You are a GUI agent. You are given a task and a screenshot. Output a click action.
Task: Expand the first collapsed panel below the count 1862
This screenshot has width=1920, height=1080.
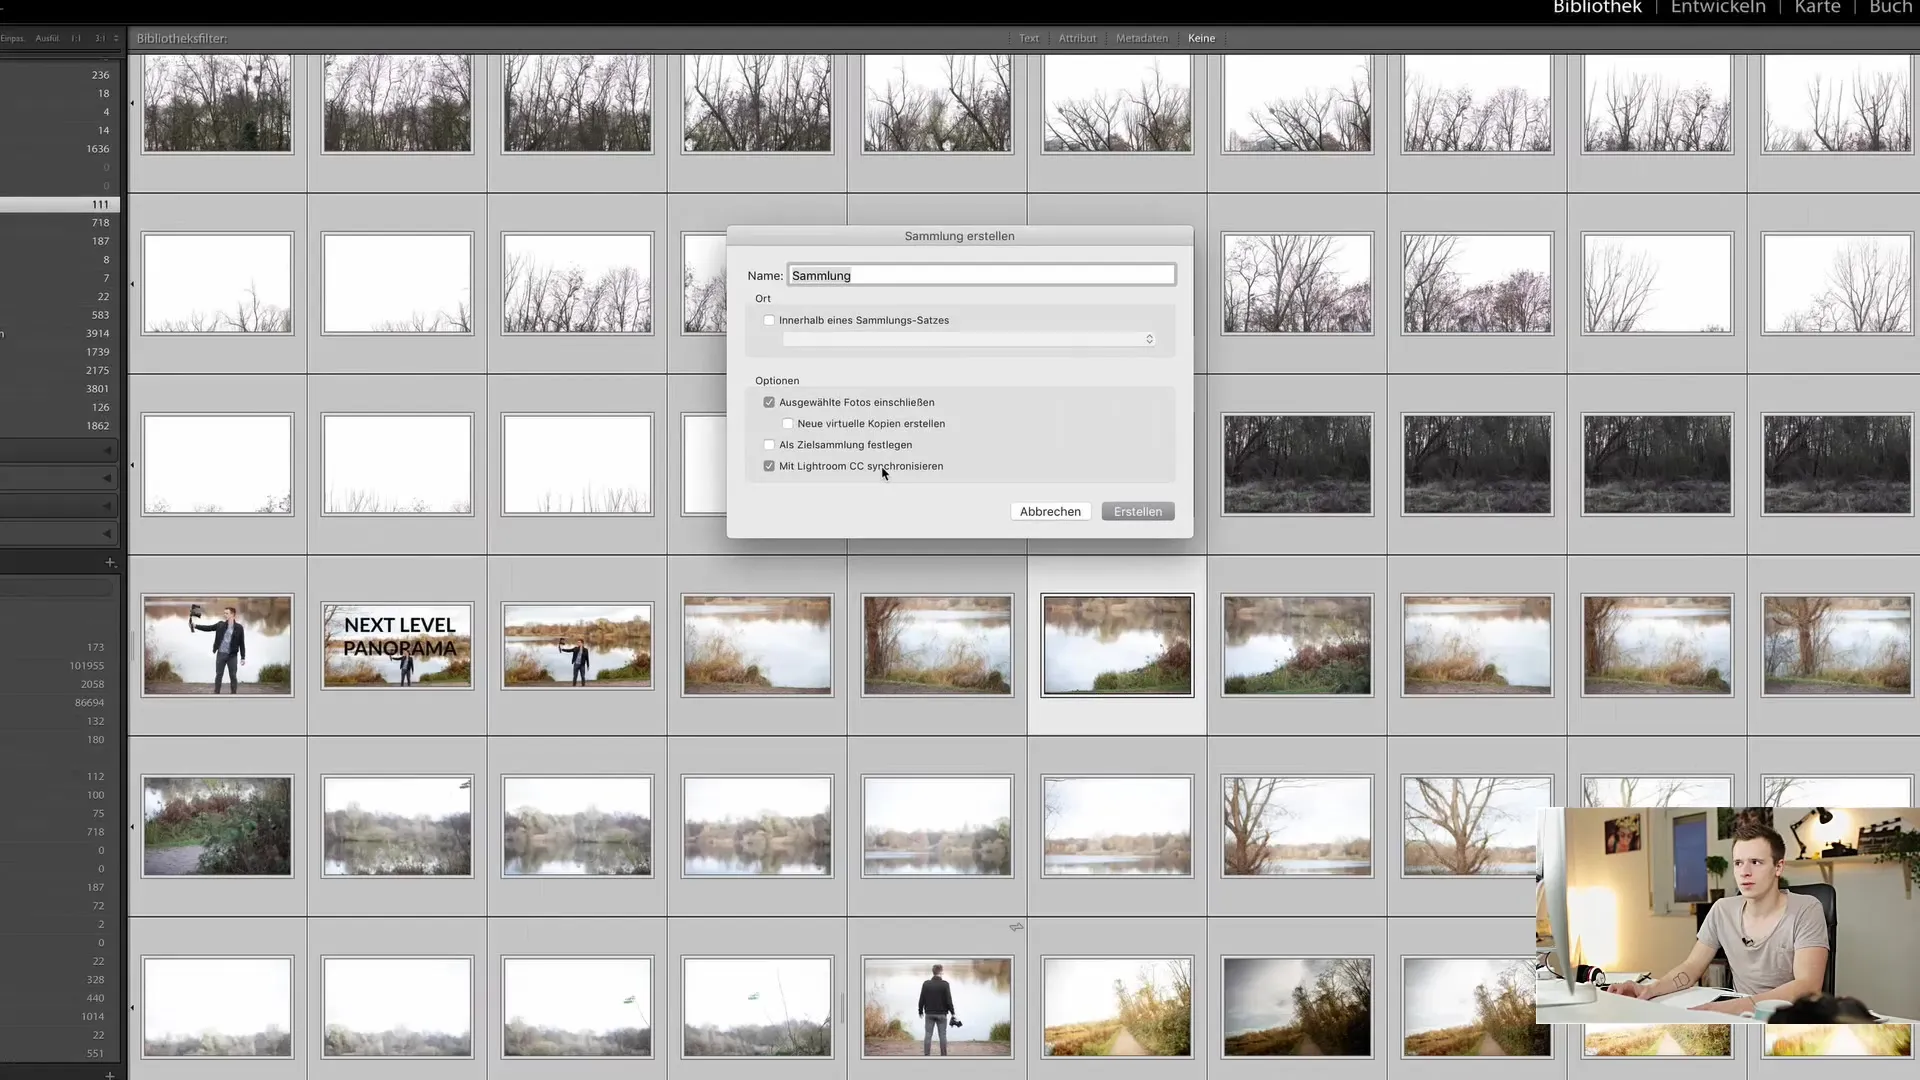tap(60, 451)
